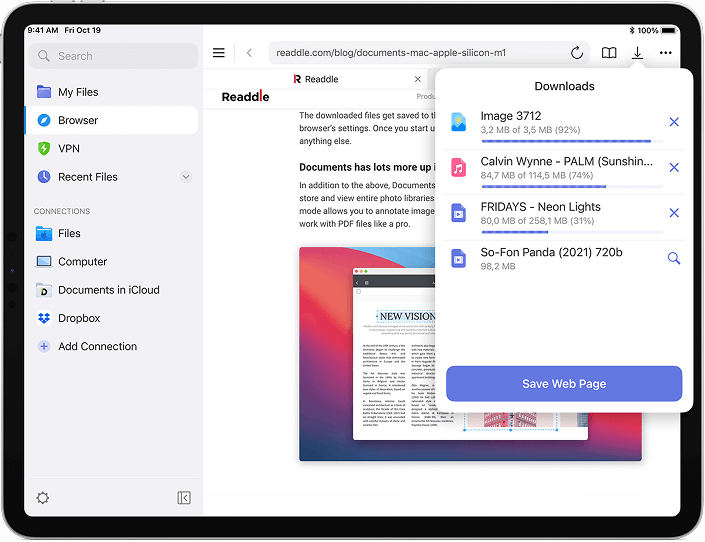Cancel the Image 3712 download
Image resolution: width=705 pixels, height=542 pixels.
[674, 122]
